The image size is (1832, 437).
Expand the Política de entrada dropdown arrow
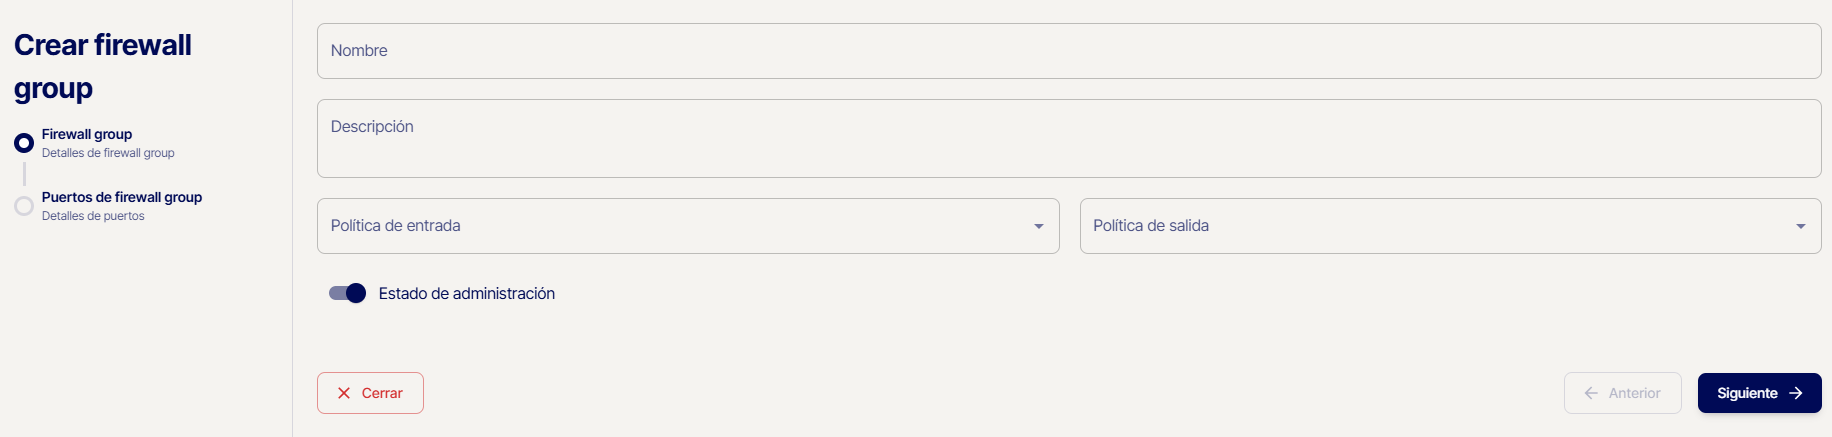pos(1039,226)
